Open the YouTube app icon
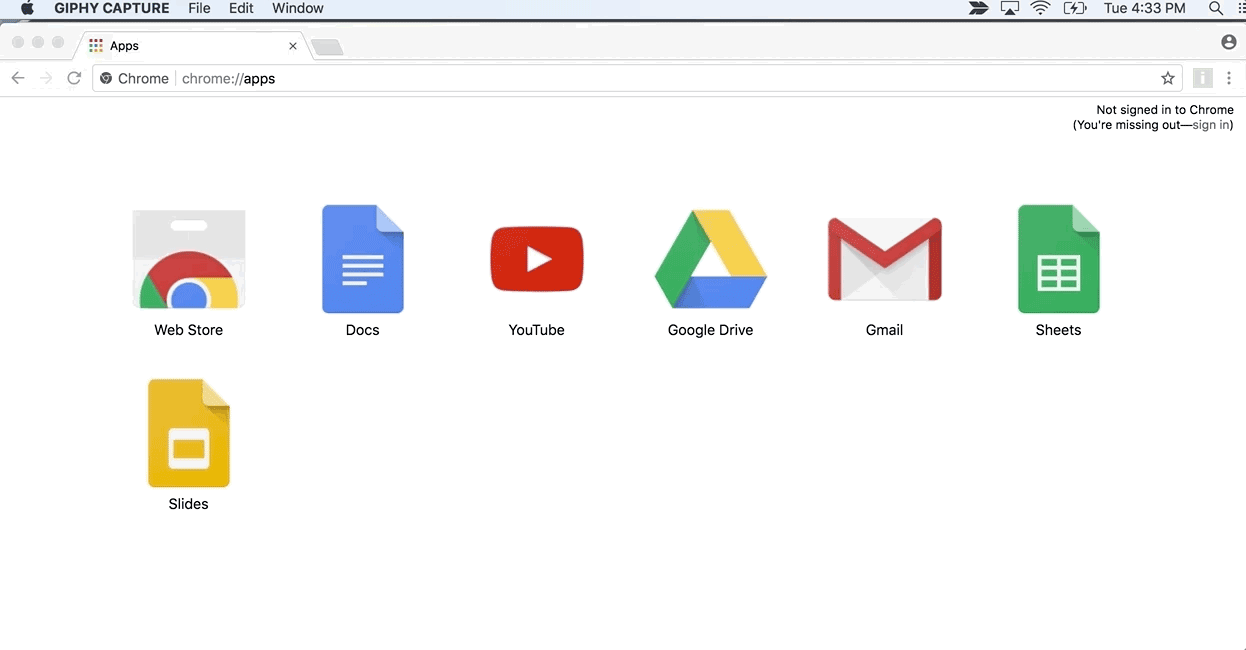 pos(537,259)
